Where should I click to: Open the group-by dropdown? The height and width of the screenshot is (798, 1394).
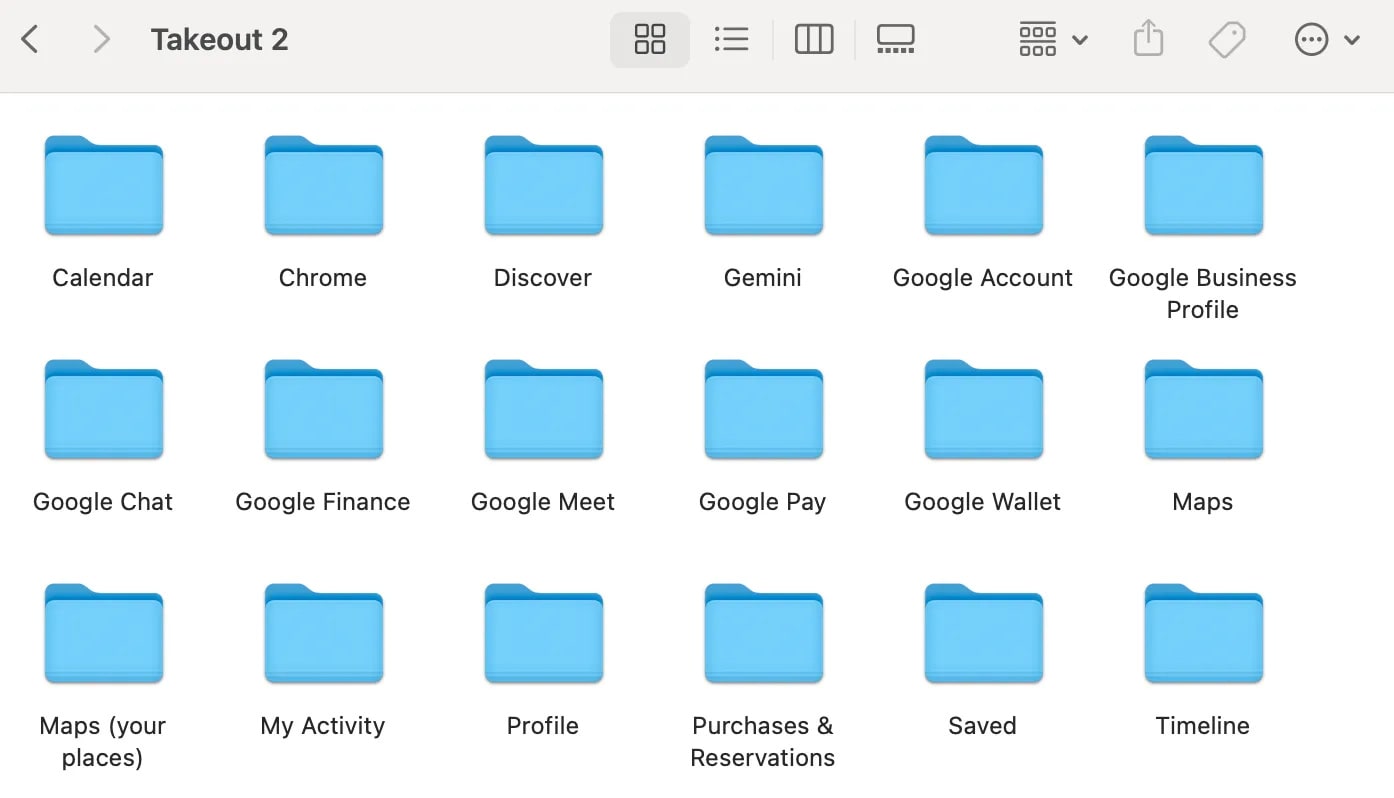click(x=1052, y=40)
